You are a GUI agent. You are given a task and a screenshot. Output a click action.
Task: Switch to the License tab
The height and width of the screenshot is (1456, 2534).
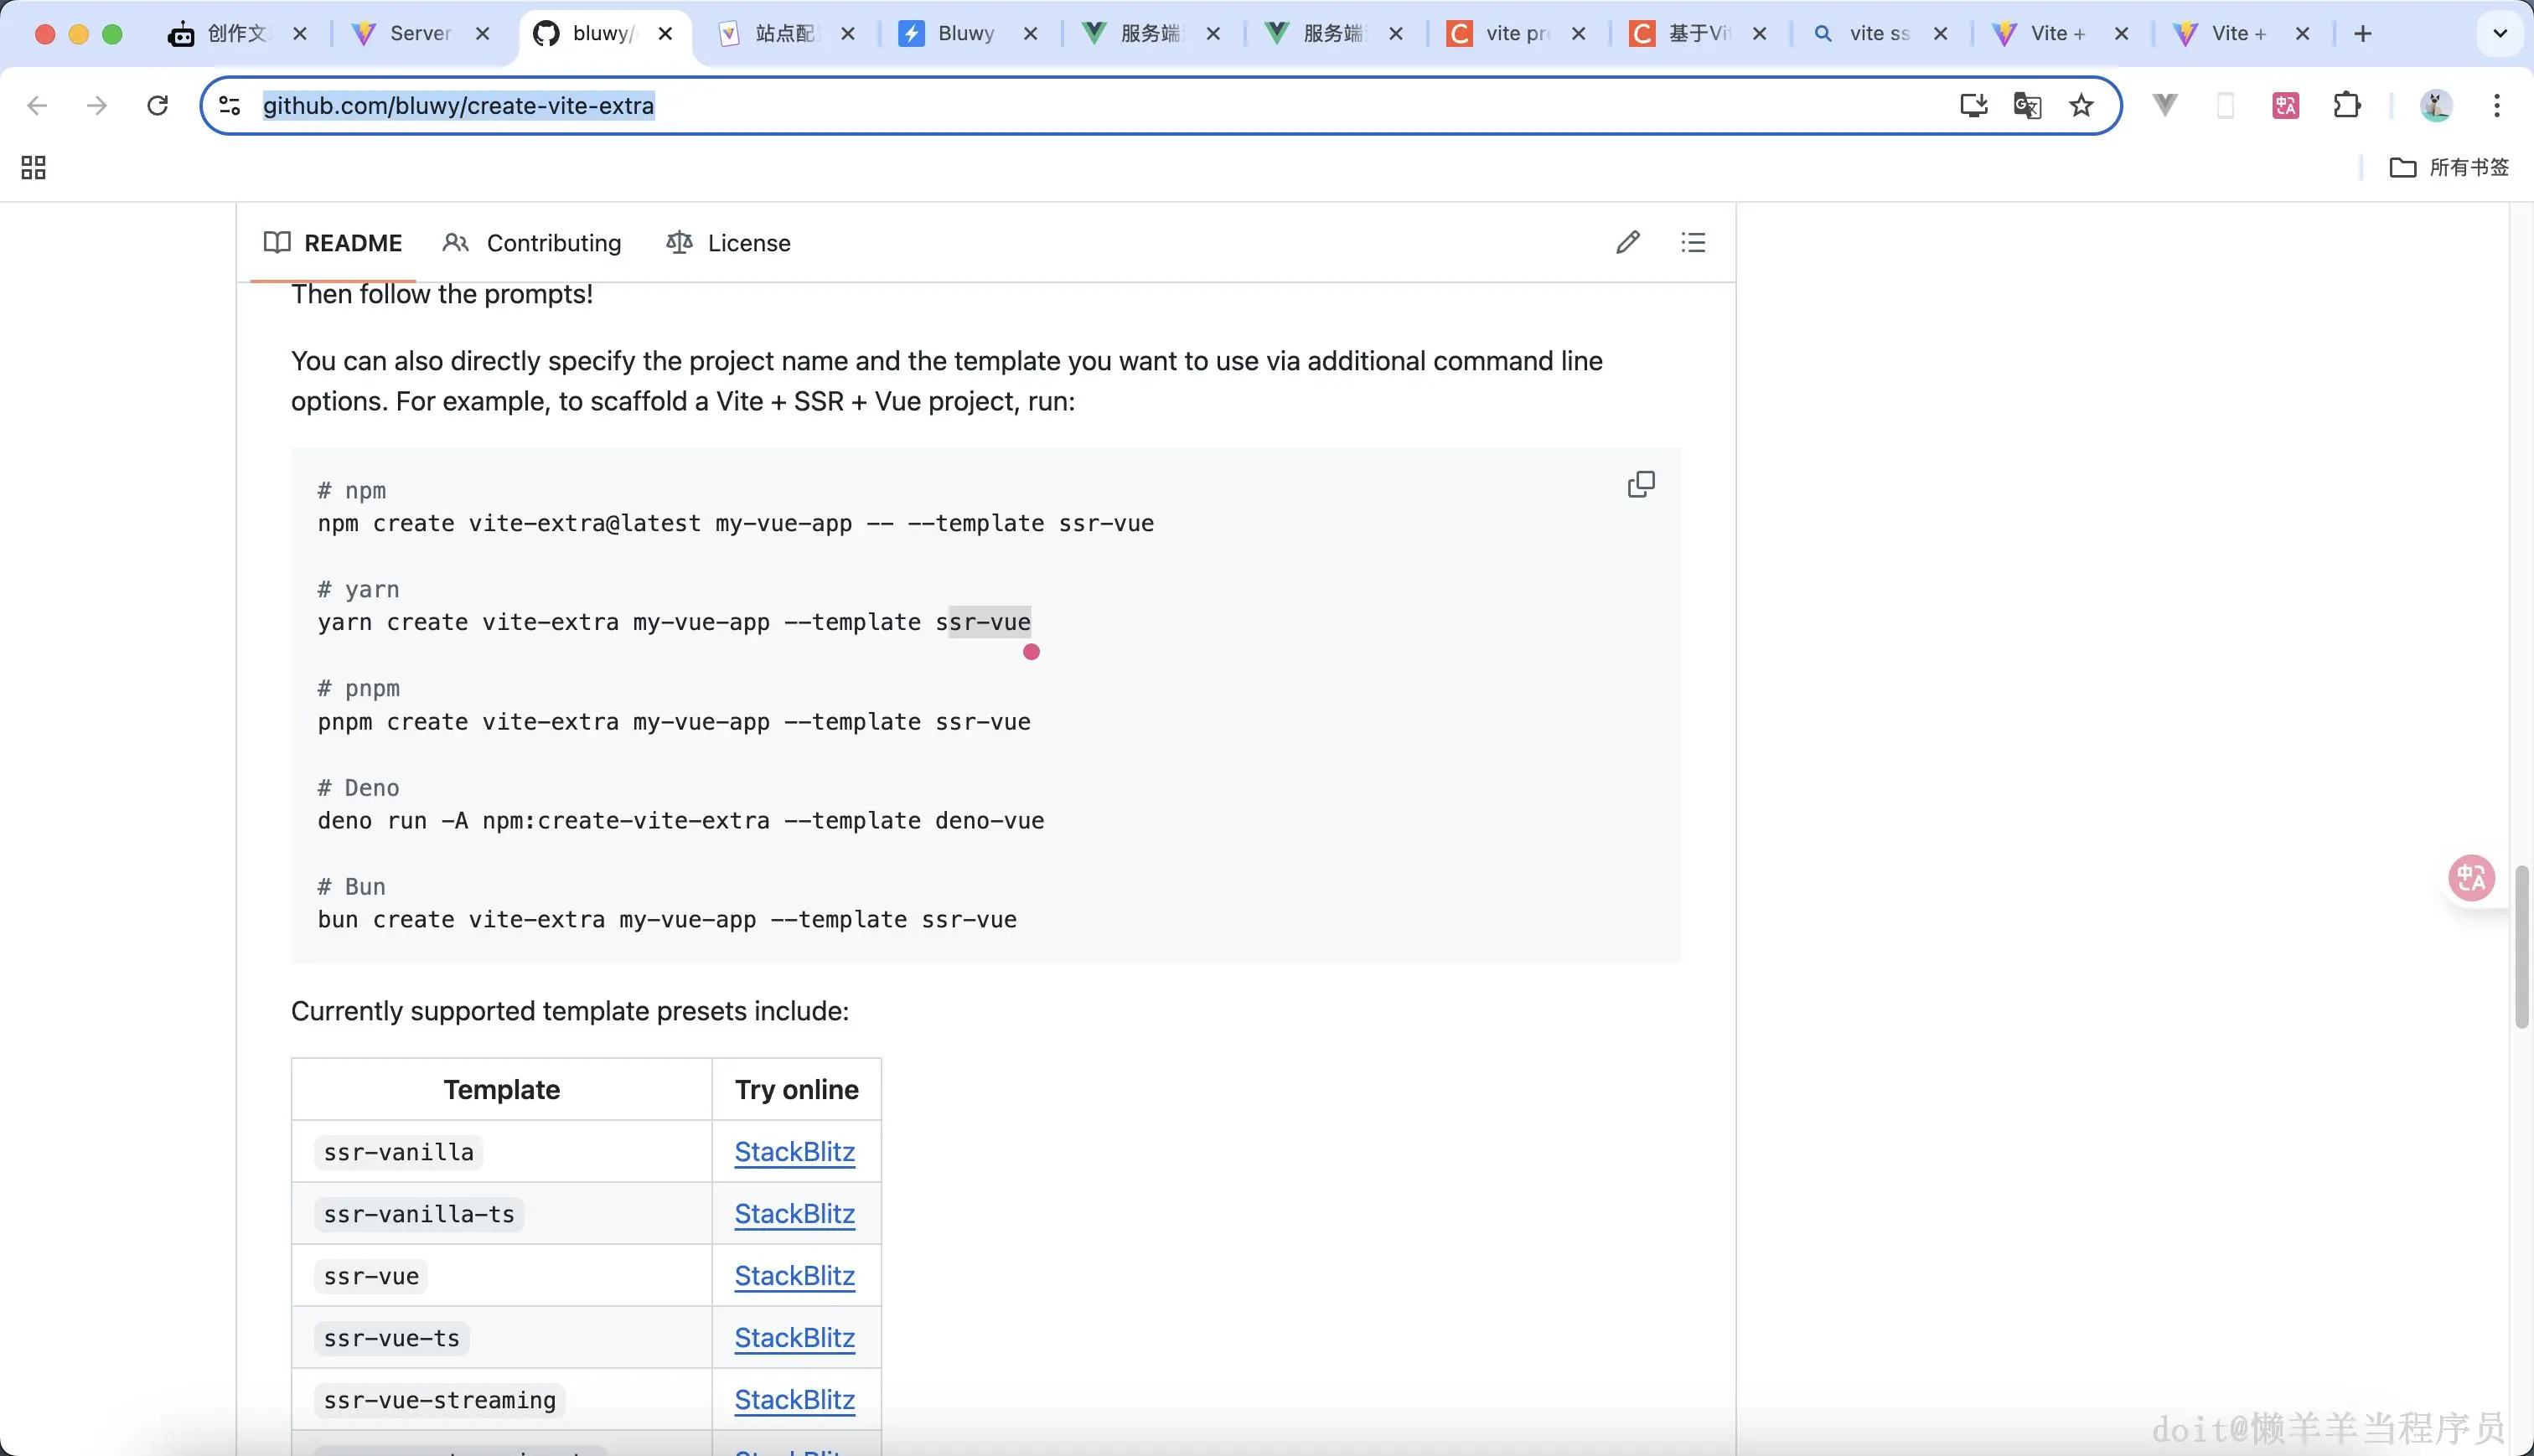[x=728, y=243]
